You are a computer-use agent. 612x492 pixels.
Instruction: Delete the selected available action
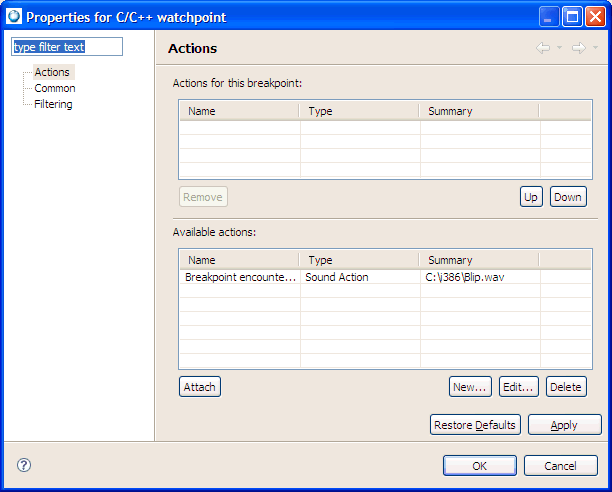point(565,386)
